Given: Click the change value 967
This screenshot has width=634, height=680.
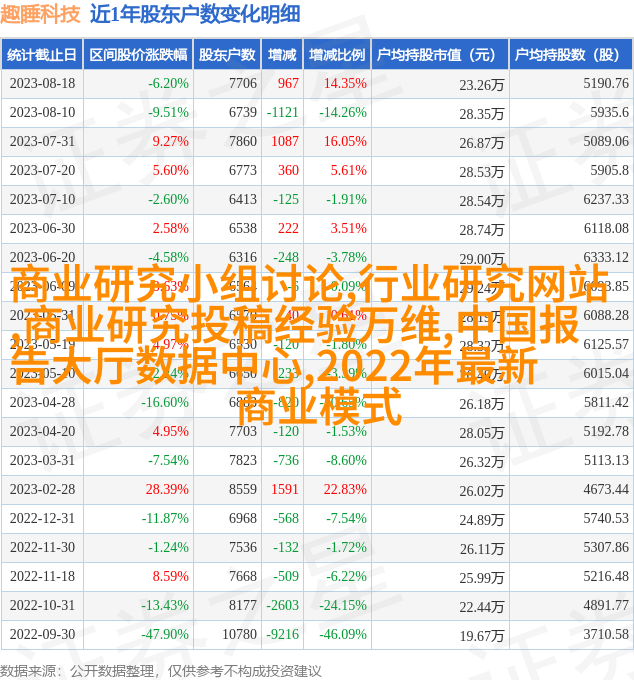Looking at the screenshot, I should [288, 83].
